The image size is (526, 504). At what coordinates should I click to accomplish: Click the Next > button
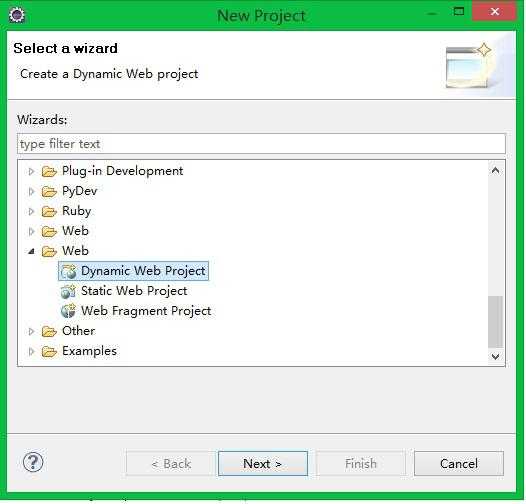[263, 463]
